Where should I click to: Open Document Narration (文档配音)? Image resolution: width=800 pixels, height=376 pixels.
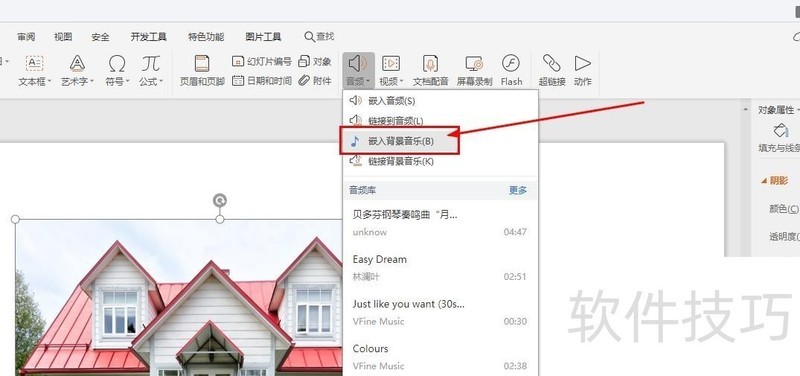[x=431, y=70]
